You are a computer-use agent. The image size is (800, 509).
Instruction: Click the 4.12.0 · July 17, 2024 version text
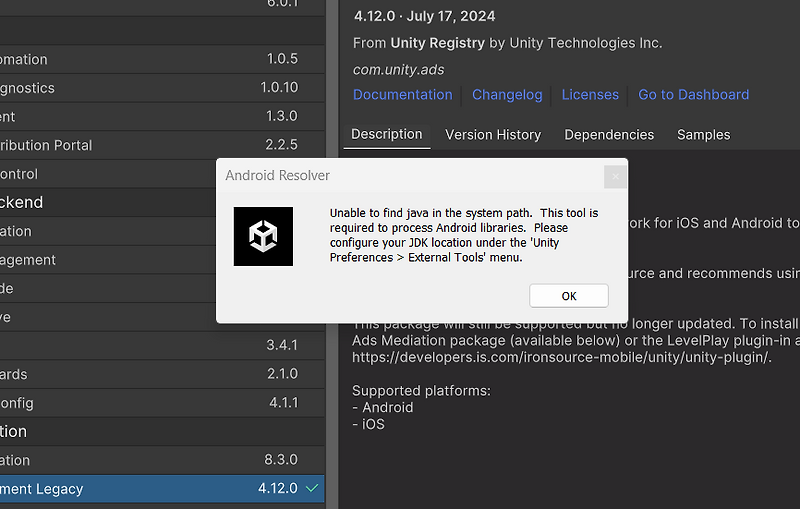point(424,16)
